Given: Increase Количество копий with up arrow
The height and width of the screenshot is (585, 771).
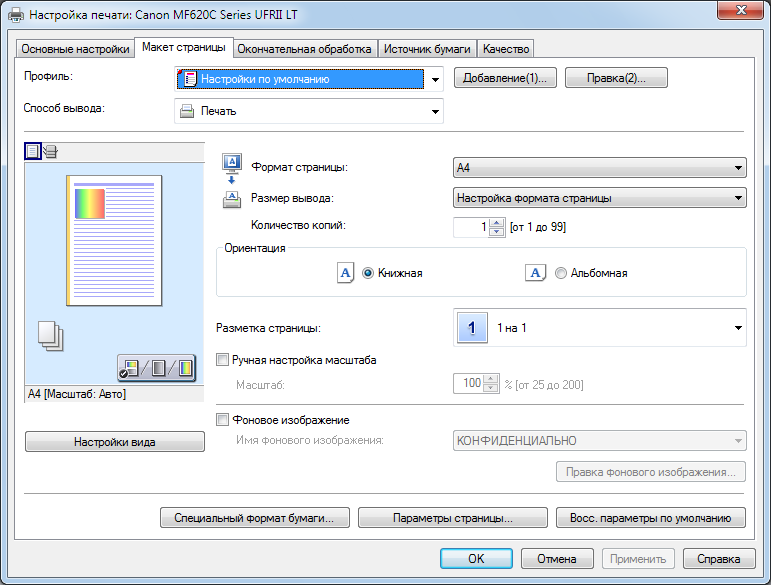Looking at the screenshot, I should [x=497, y=222].
